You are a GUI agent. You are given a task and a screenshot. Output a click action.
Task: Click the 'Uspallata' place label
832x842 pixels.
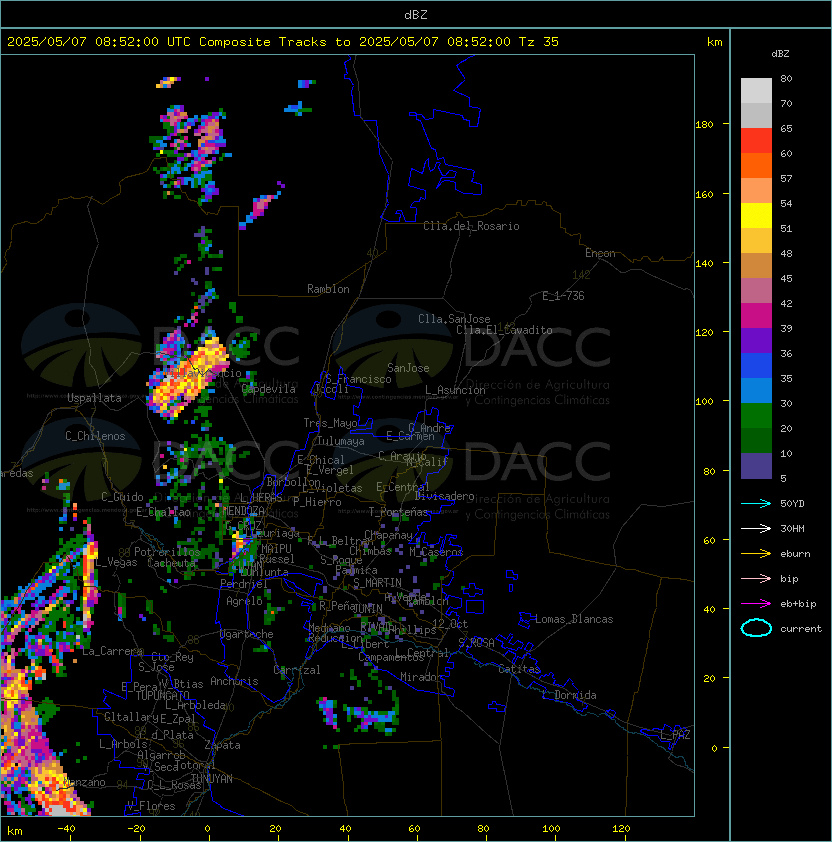(94, 398)
